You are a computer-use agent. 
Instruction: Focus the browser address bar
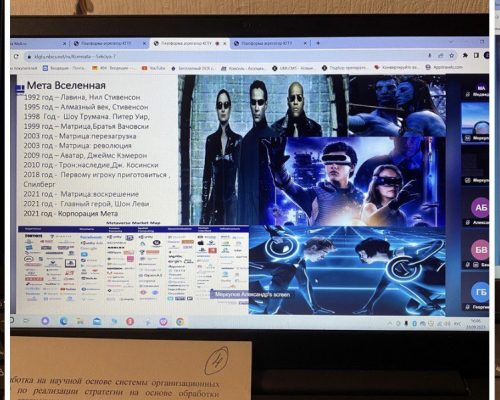pyautogui.click(x=227, y=56)
